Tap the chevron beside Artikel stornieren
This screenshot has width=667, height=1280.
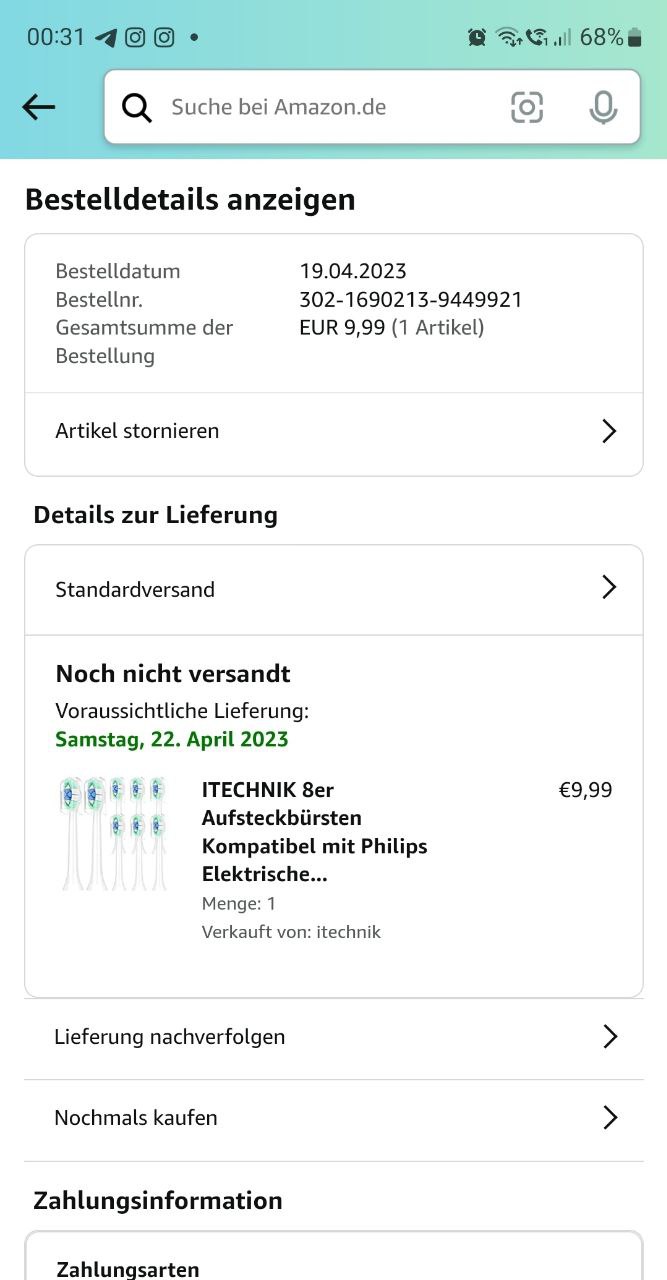click(x=608, y=431)
